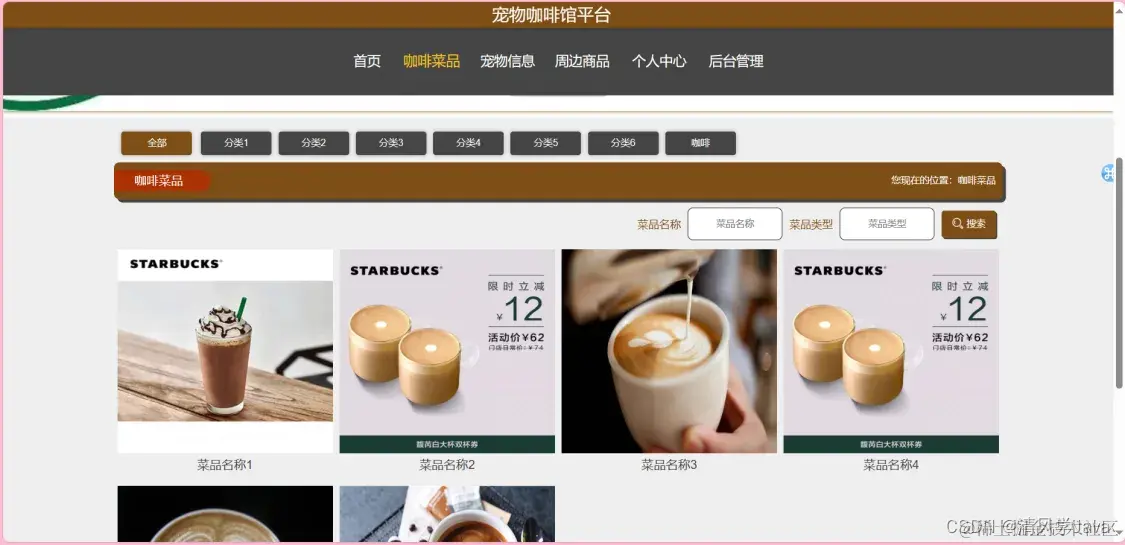Open 宠物信息 navigation item
The height and width of the screenshot is (545, 1125).
pos(507,62)
